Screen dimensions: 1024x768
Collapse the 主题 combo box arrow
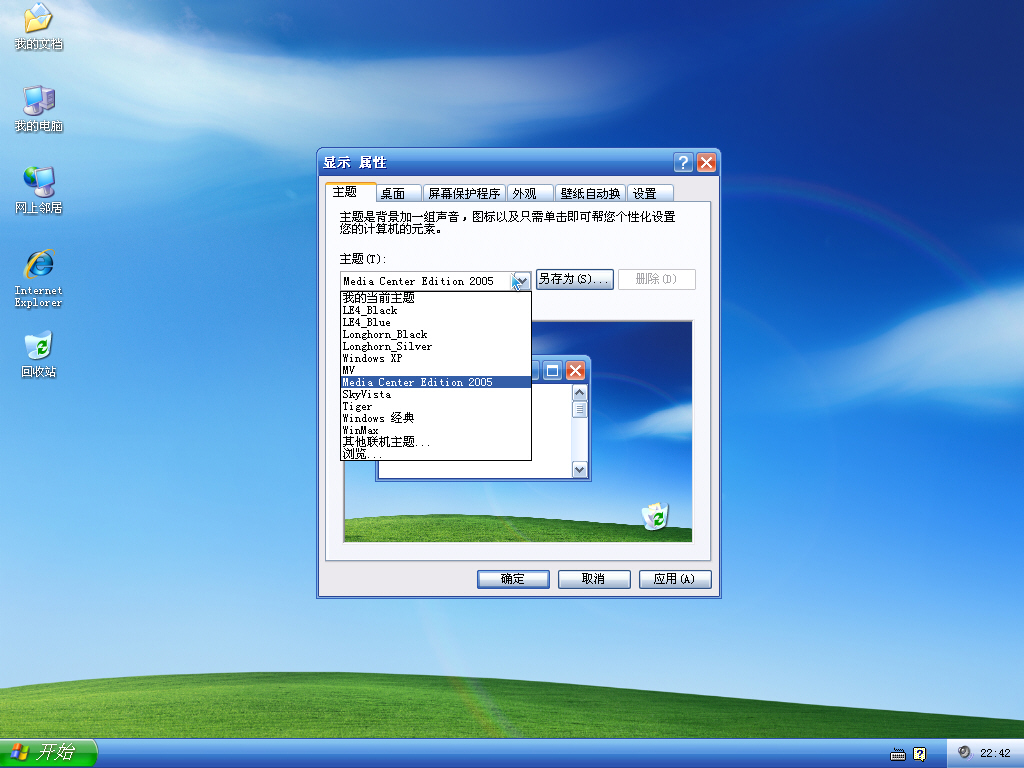click(x=520, y=281)
